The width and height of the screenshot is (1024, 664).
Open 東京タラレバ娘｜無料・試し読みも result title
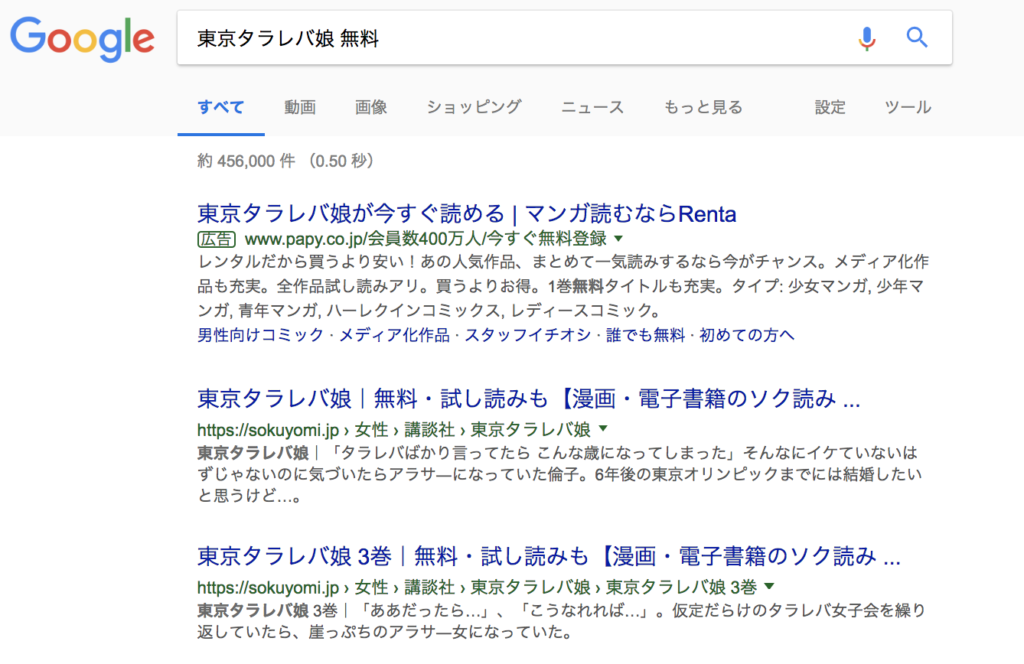(x=529, y=398)
